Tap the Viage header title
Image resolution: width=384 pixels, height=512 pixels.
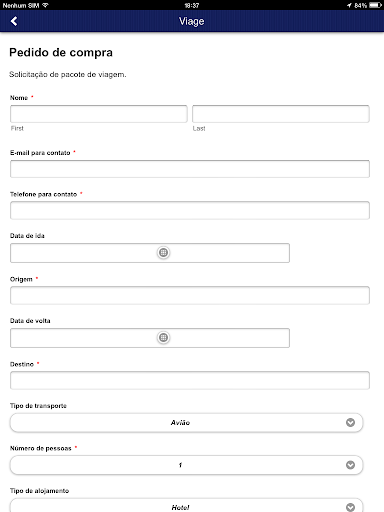tap(192, 21)
